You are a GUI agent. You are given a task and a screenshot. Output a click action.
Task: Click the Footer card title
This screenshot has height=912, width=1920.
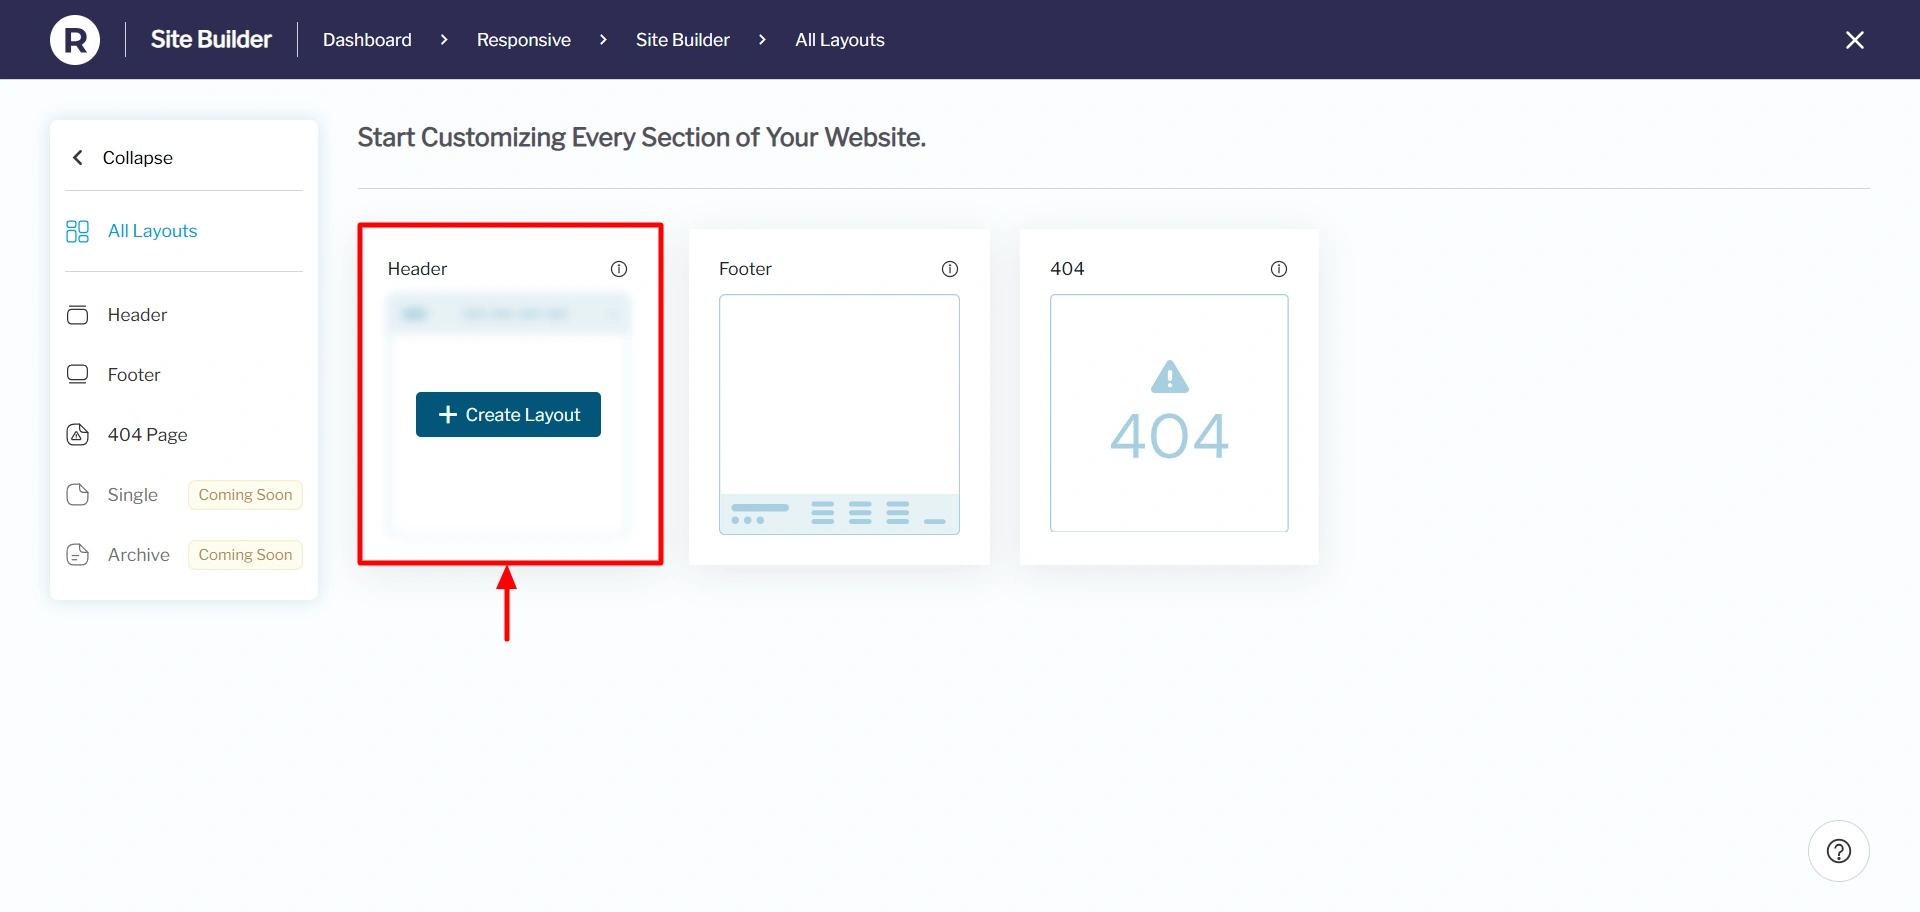coord(745,269)
